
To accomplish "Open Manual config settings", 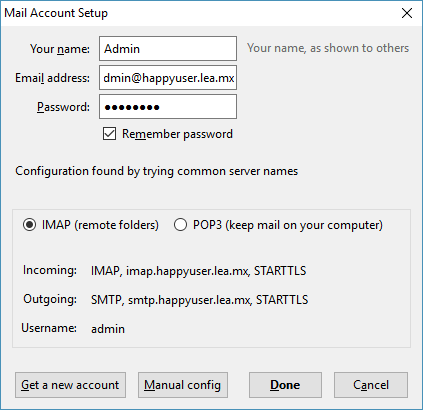I will coord(183,385).
